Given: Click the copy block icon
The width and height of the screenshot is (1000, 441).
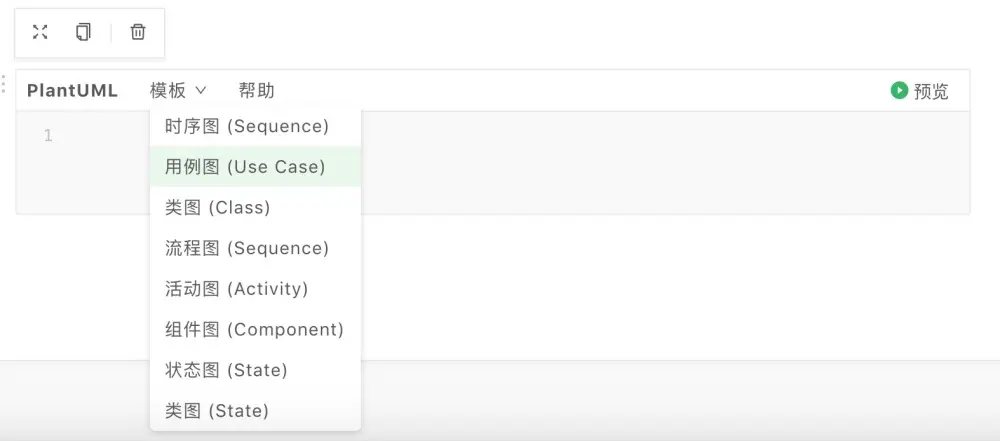Looking at the screenshot, I should [x=83, y=32].
